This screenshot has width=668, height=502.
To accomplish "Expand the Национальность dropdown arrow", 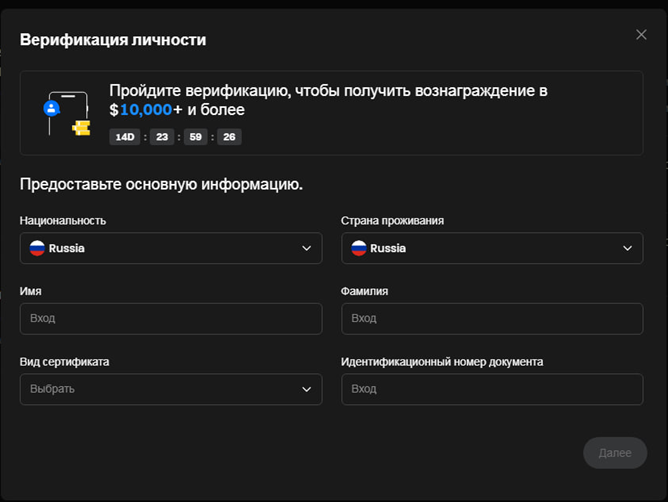I will tap(307, 249).
